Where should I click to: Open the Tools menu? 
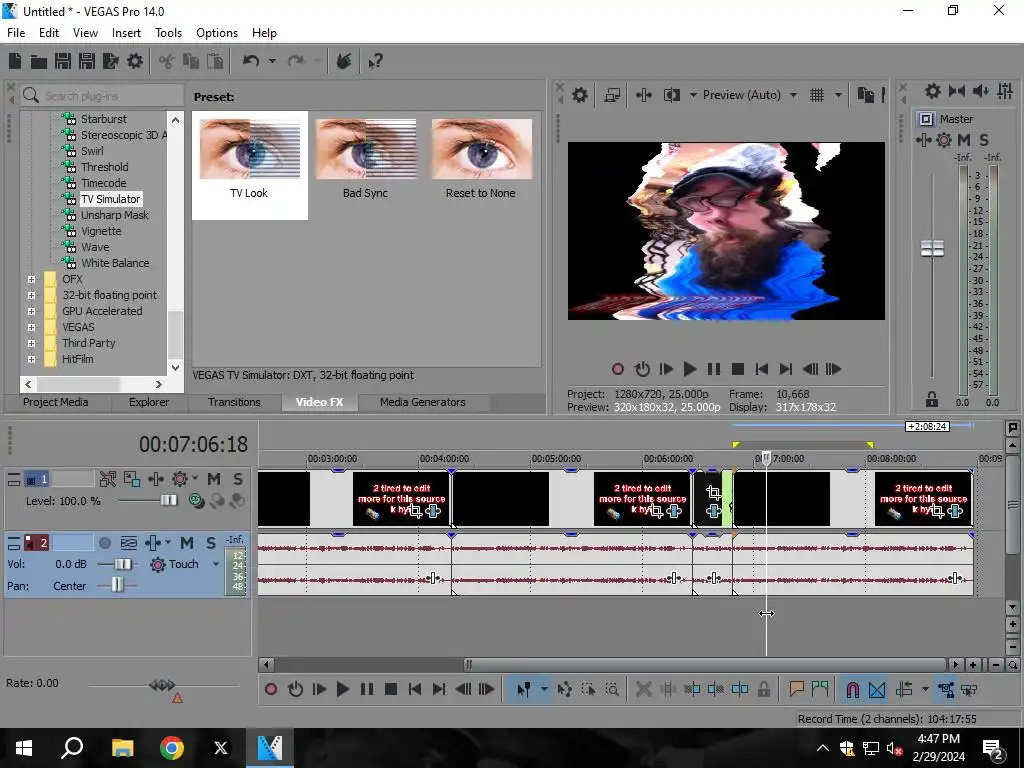[x=168, y=33]
